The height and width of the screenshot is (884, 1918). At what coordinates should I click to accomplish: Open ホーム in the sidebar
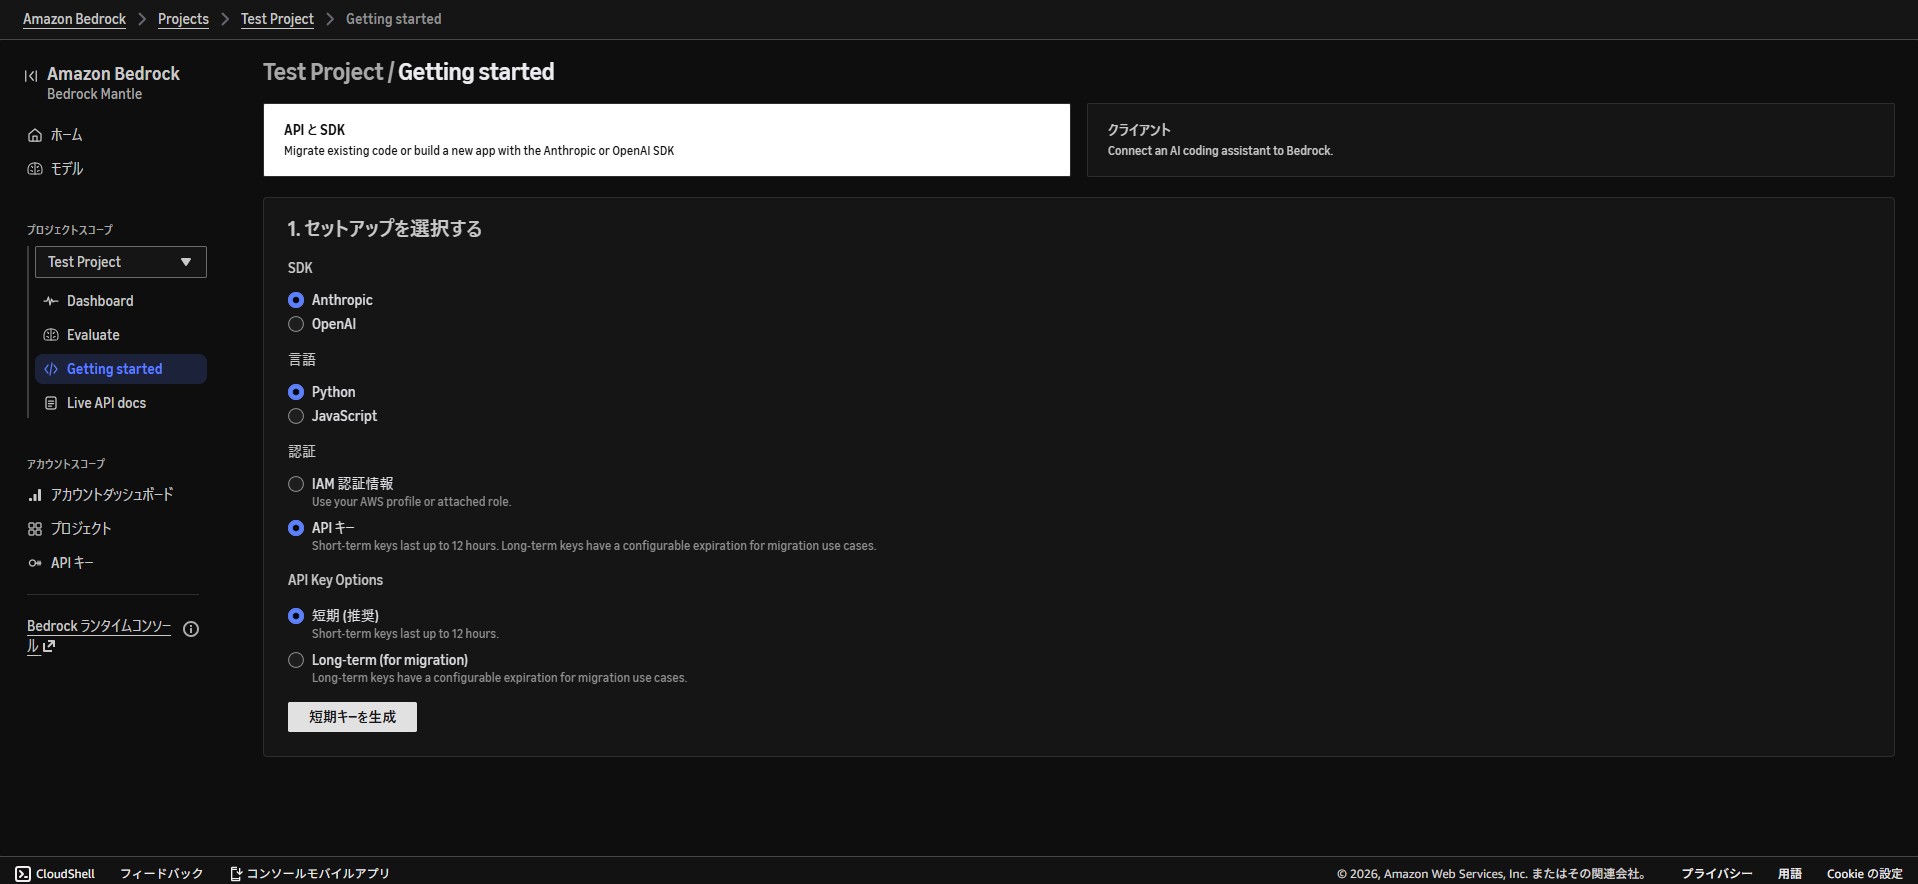67,135
